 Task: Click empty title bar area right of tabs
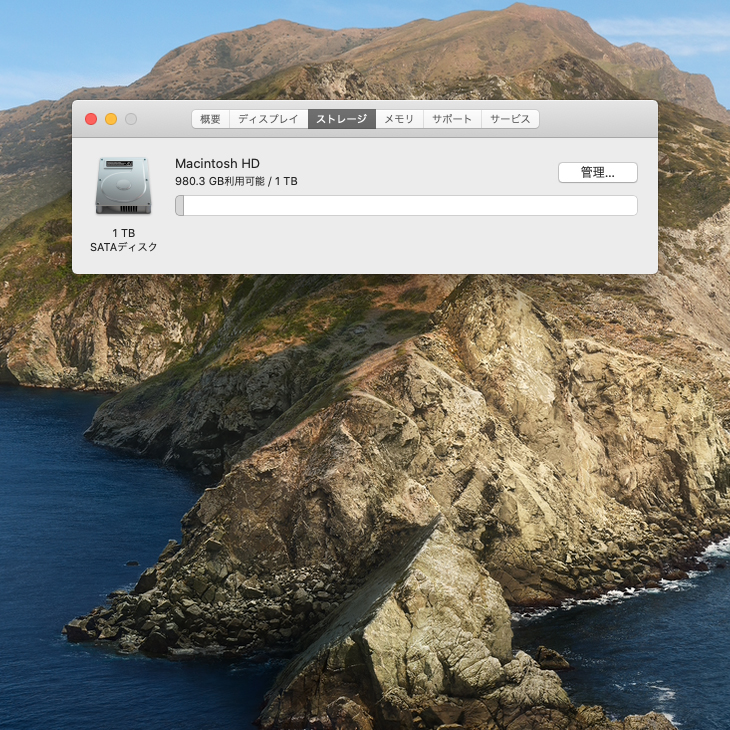coord(598,119)
